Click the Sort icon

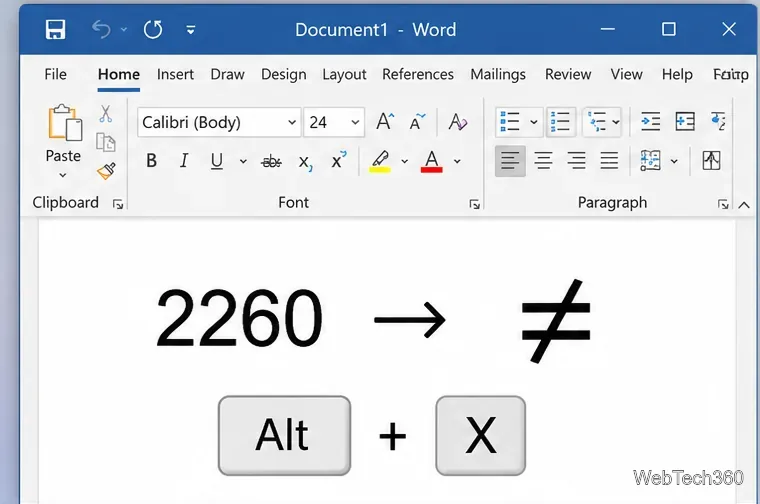tap(718, 121)
